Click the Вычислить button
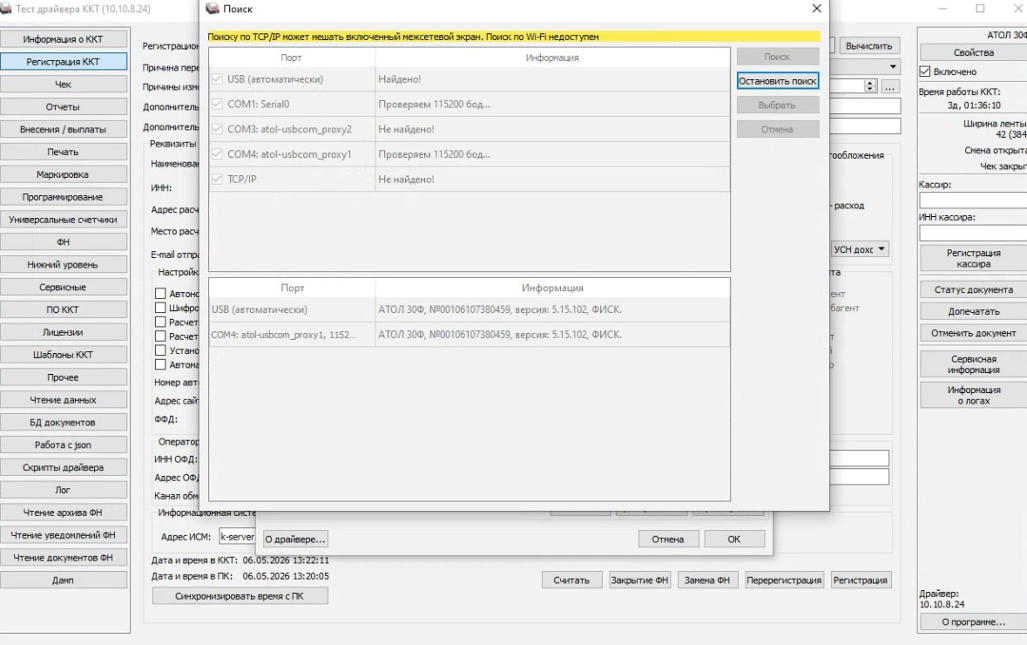1027x645 pixels. click(x=869, y=46)
